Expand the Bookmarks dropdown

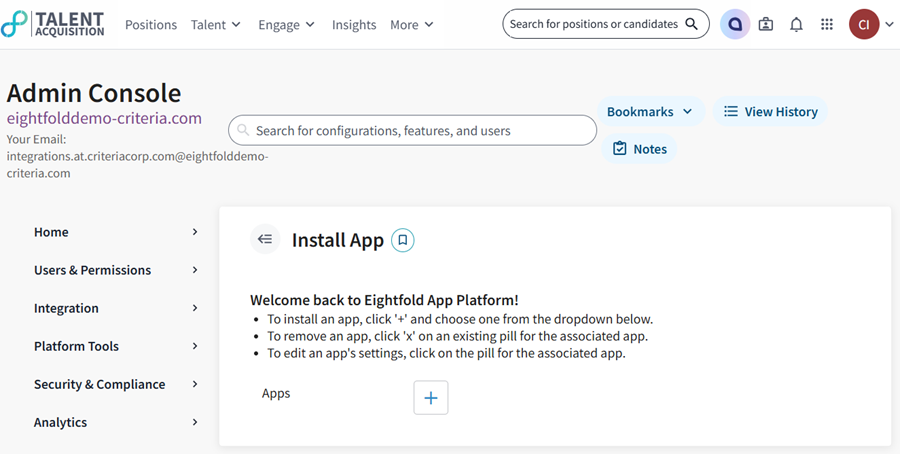click(650, 112)
